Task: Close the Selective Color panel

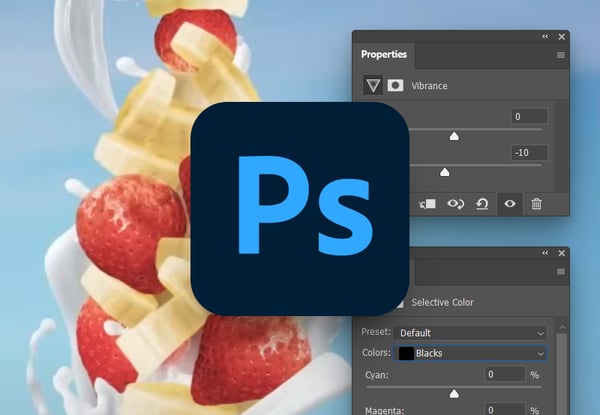Action: 562,253
